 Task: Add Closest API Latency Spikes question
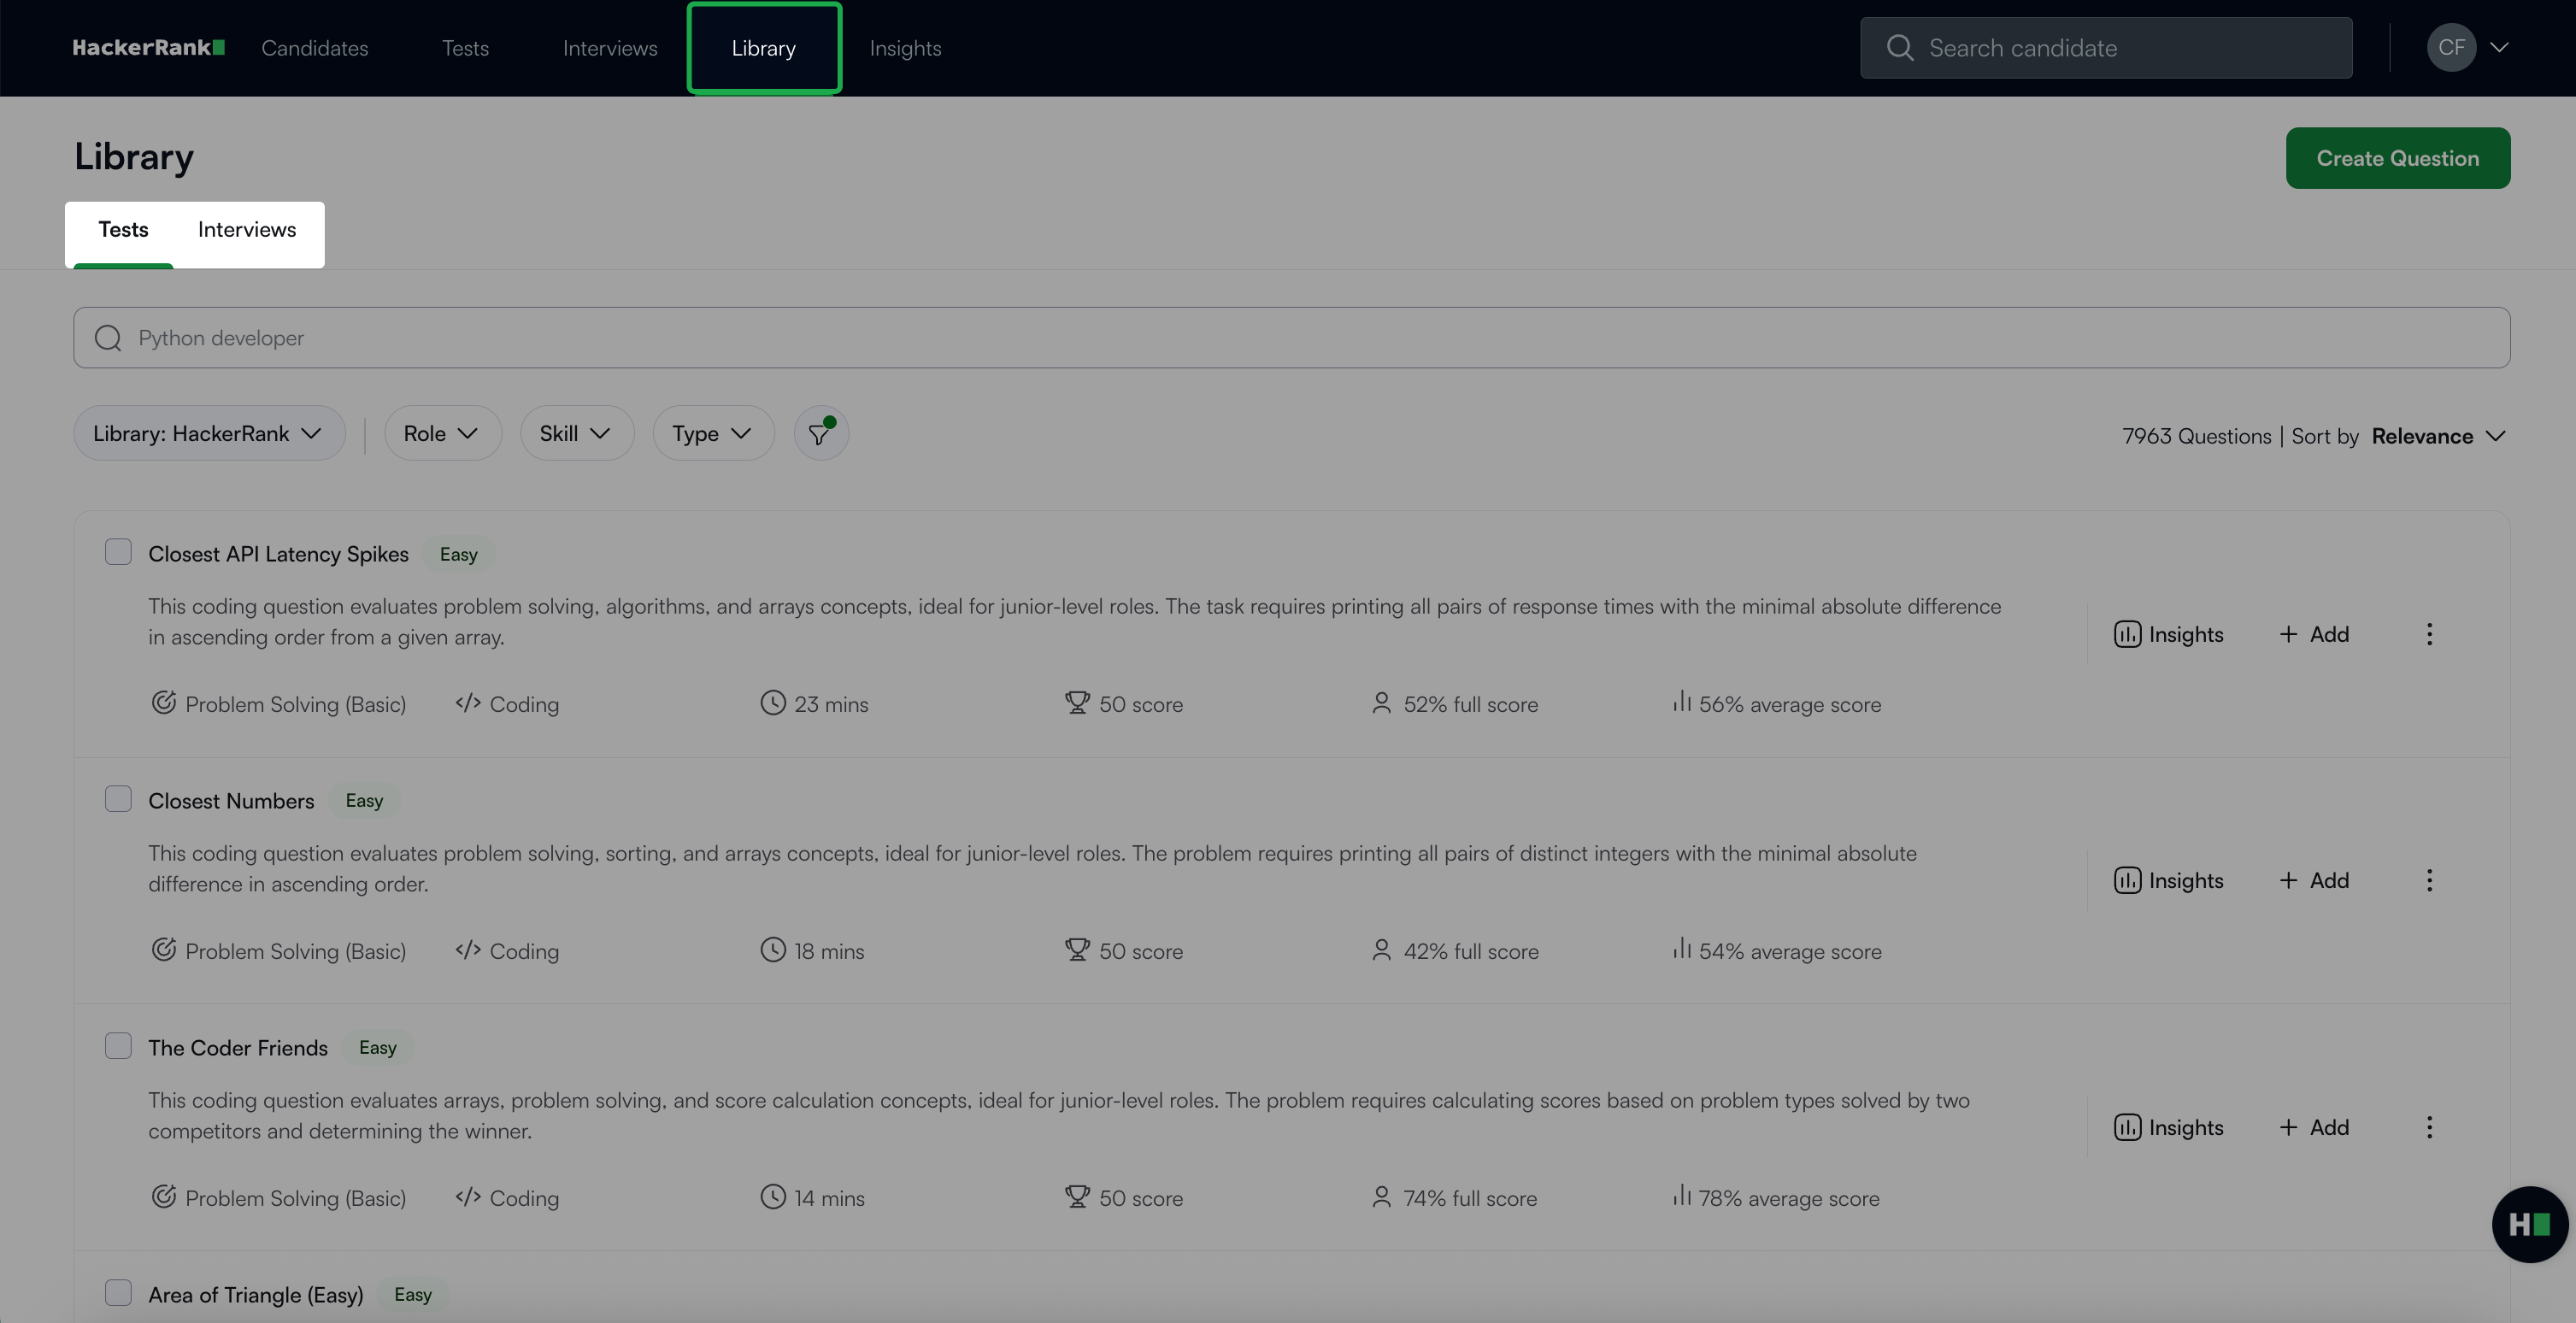coord(2313,634)
